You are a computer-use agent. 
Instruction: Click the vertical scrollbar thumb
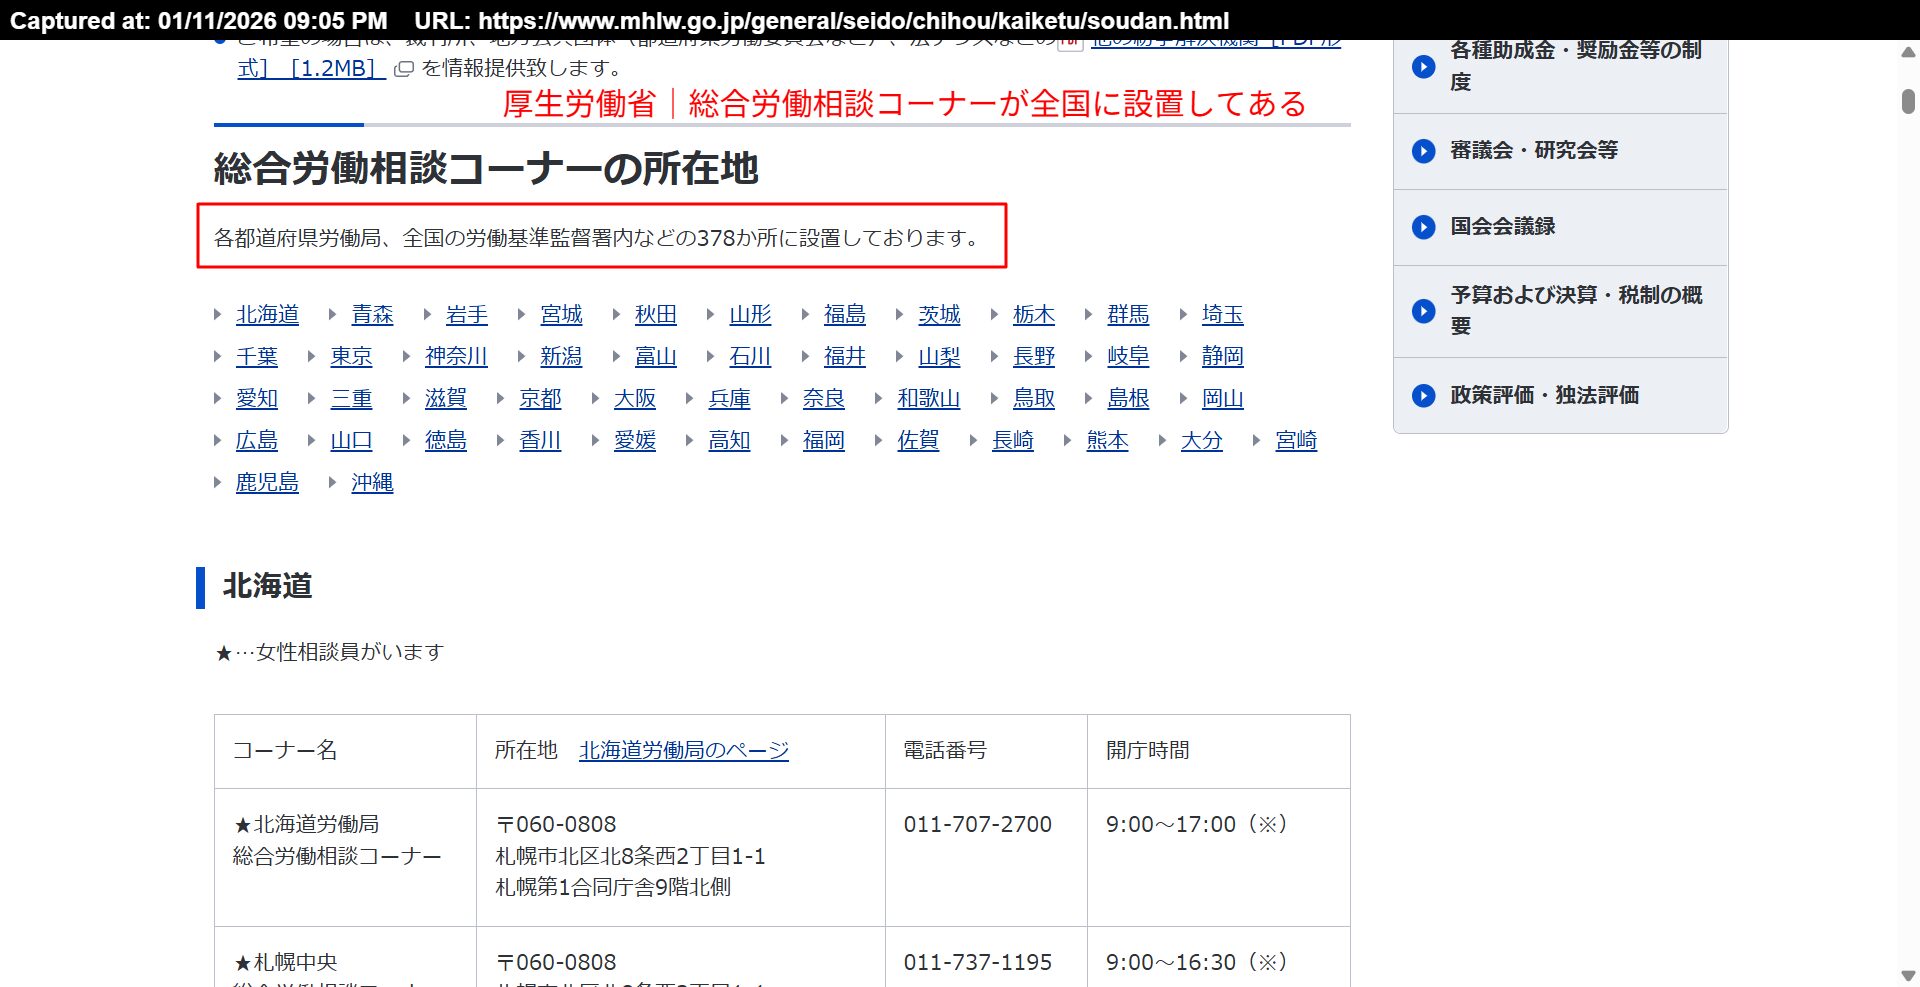1908,101
